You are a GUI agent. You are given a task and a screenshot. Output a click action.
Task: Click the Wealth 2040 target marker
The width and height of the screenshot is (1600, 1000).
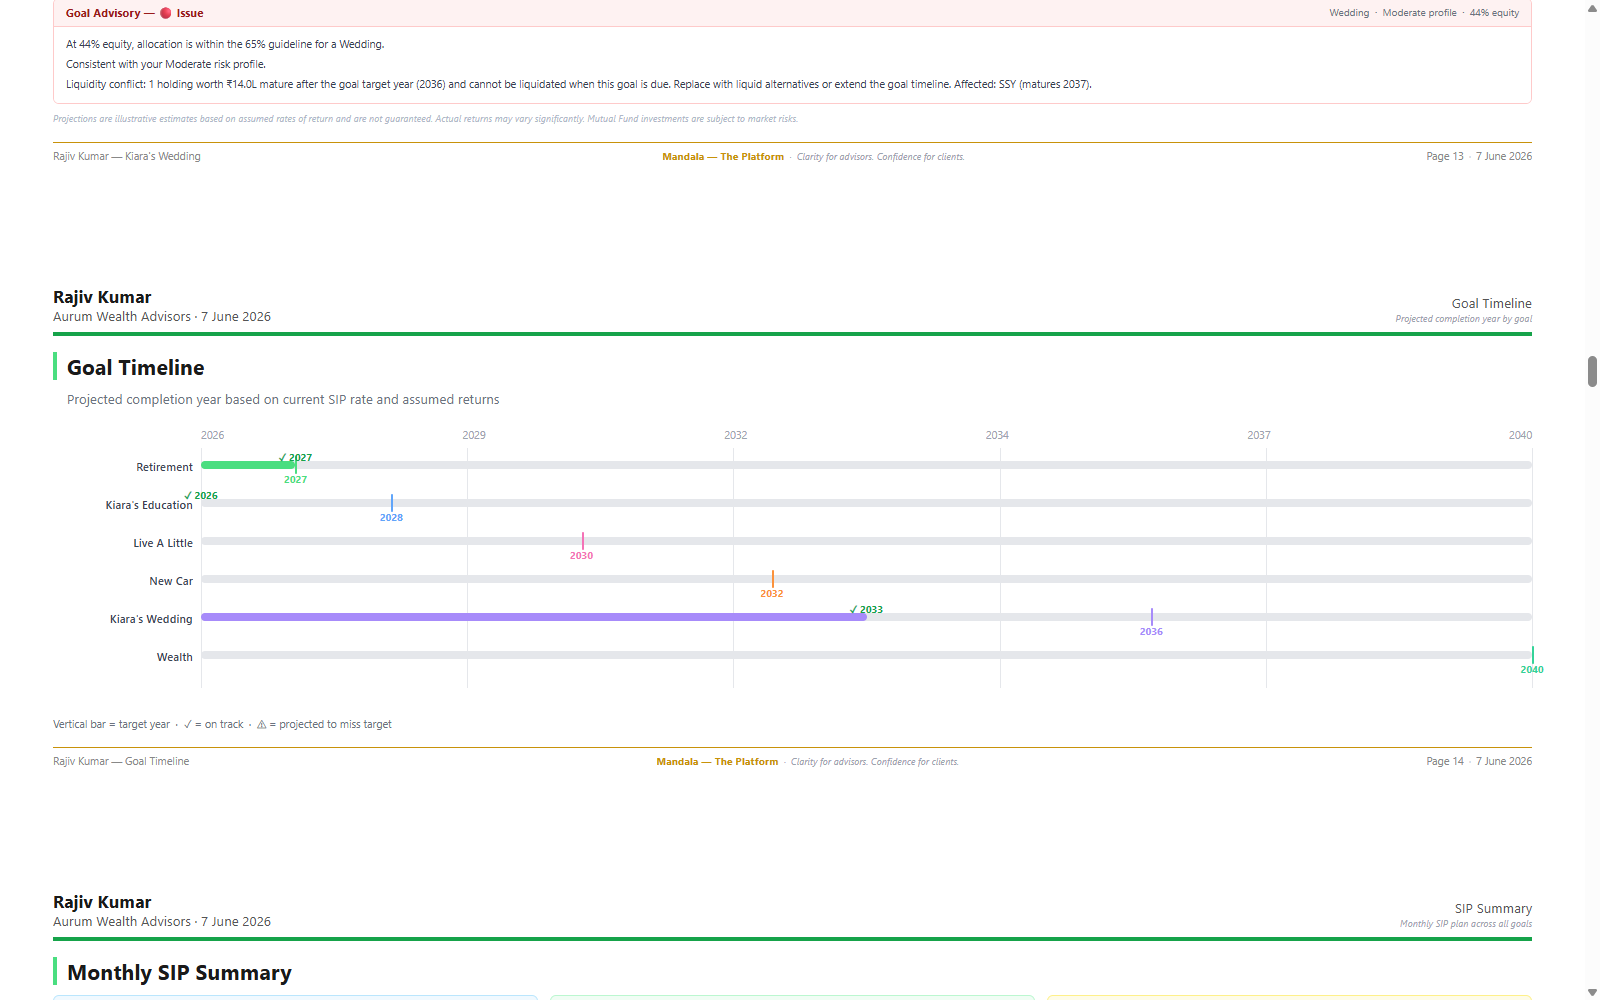(x=1532, y=655)
